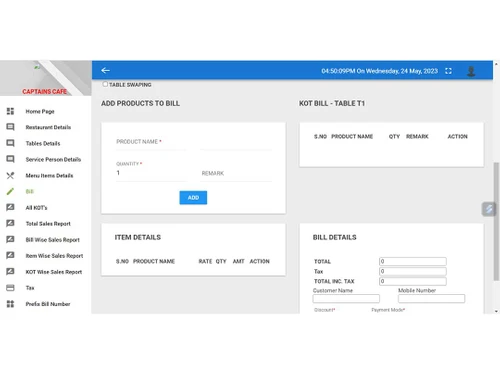View Bill Wise Sales Report
The width and height of the screenshot is (500, 375).
click(x=53, y=240)
